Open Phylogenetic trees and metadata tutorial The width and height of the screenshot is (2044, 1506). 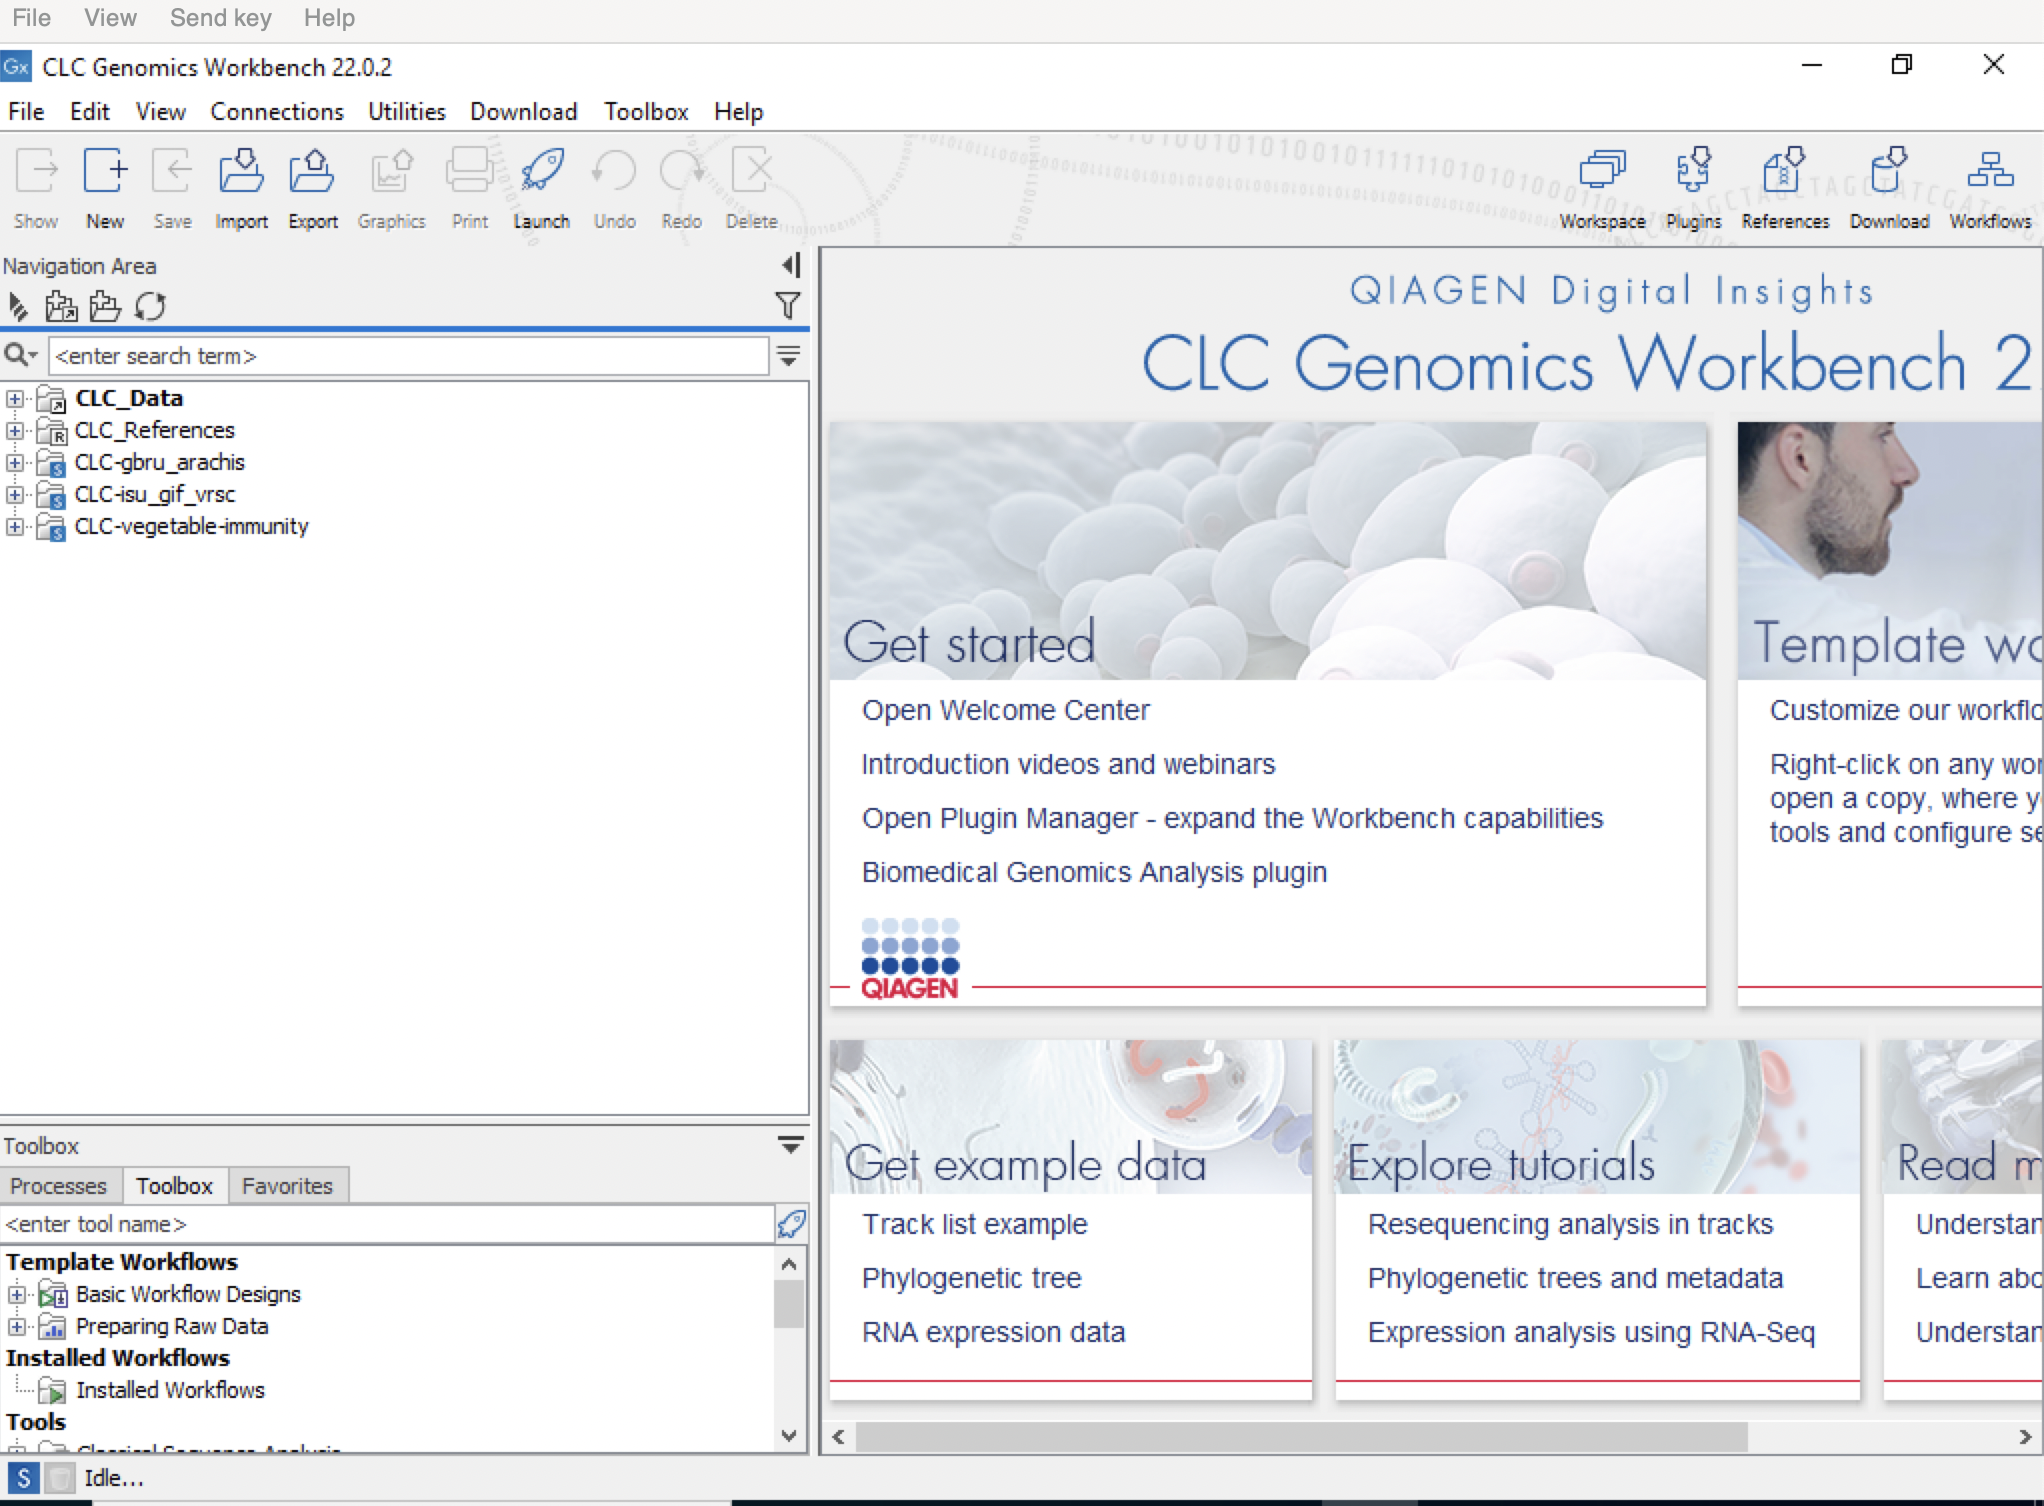point(1575,1278)
